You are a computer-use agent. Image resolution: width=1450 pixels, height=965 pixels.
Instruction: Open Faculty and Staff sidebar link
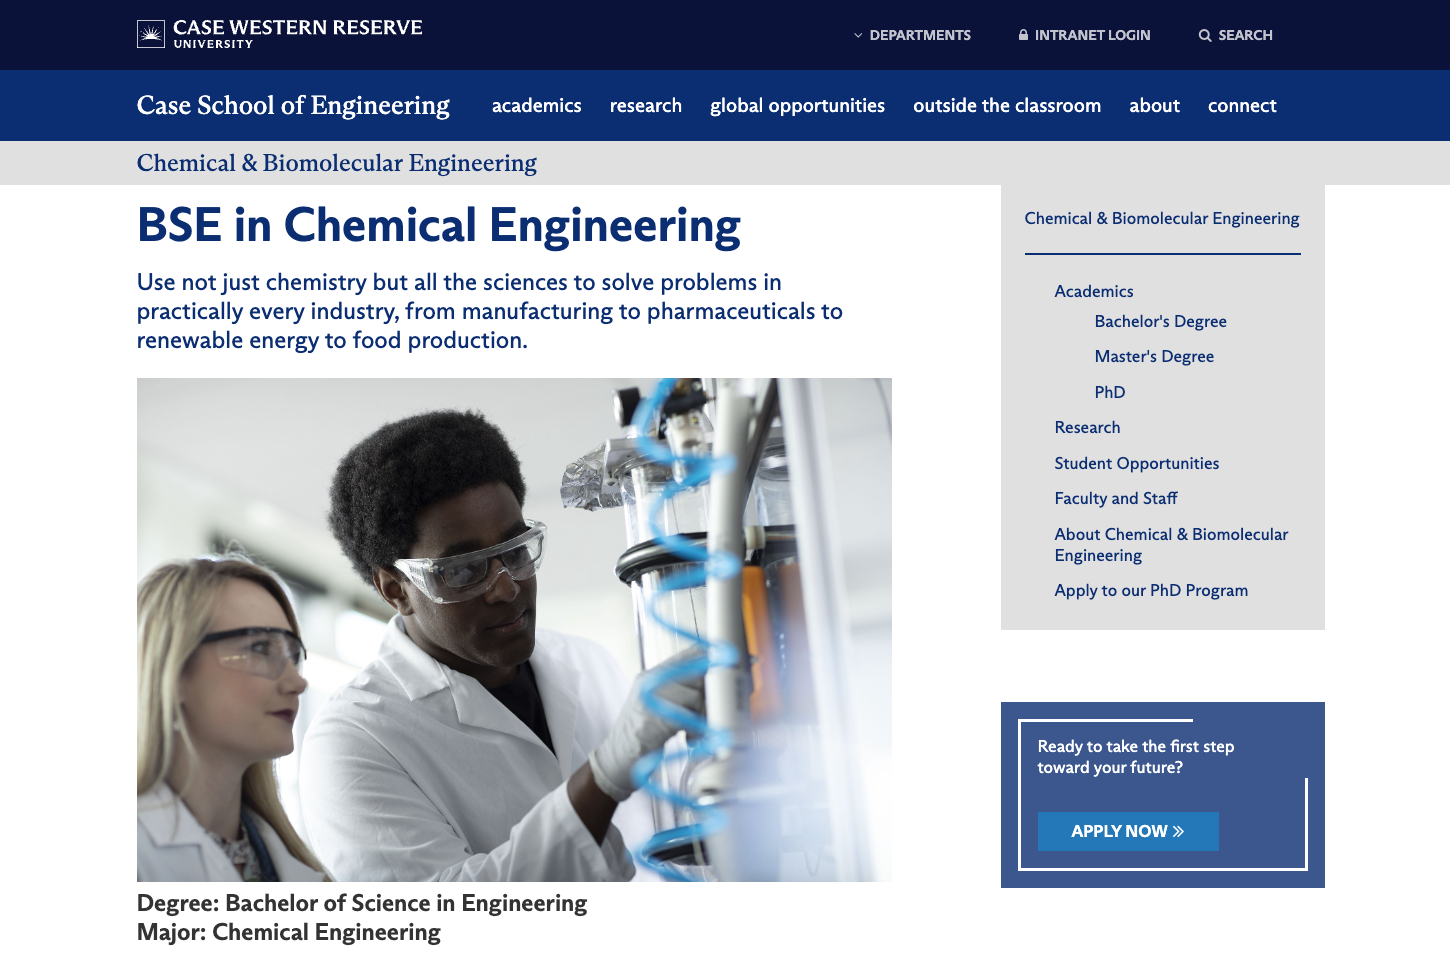(1116, 498)
